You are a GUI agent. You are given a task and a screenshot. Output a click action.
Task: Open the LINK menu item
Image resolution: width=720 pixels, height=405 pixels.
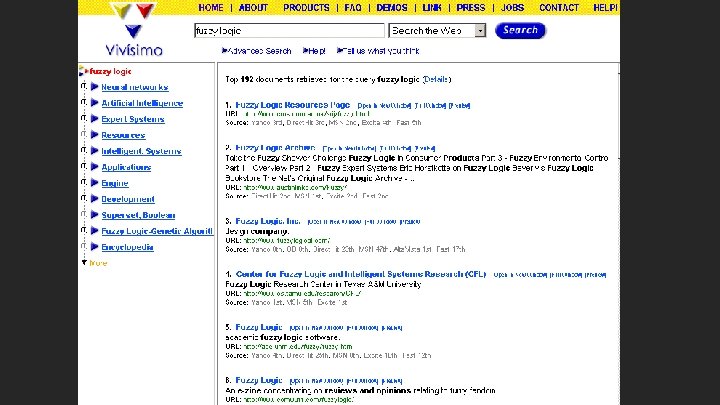click(x=432, y=8)
